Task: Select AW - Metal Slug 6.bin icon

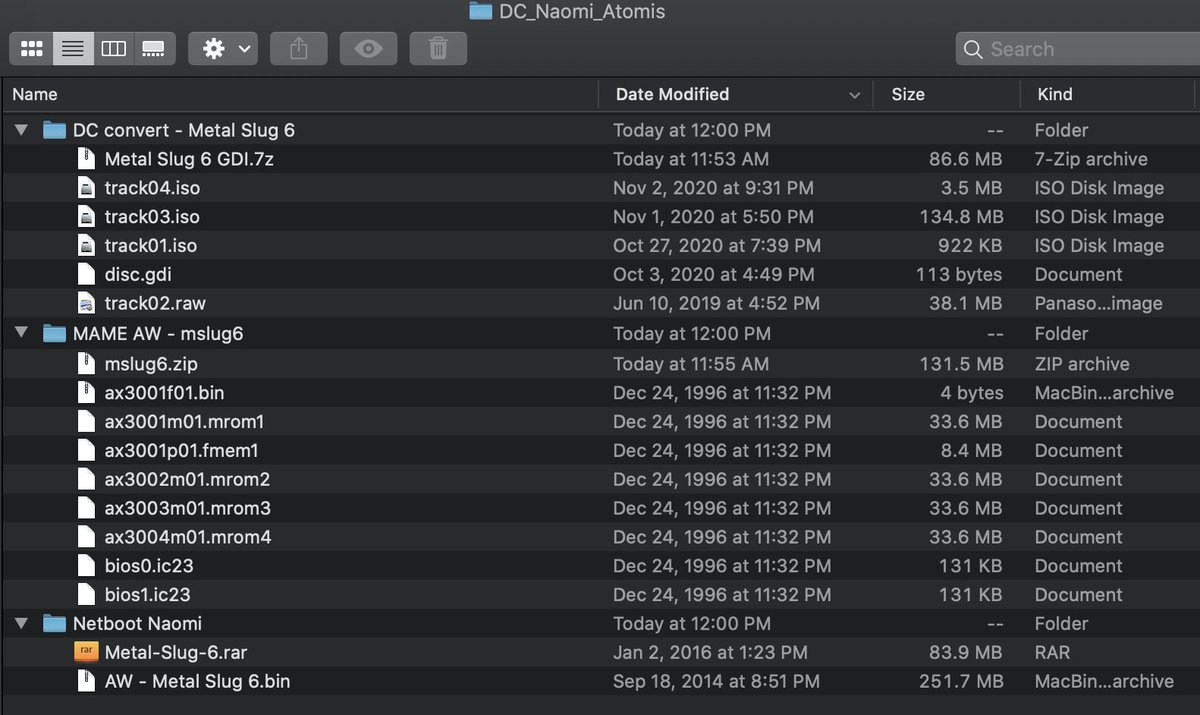Action: coord(86,682)
